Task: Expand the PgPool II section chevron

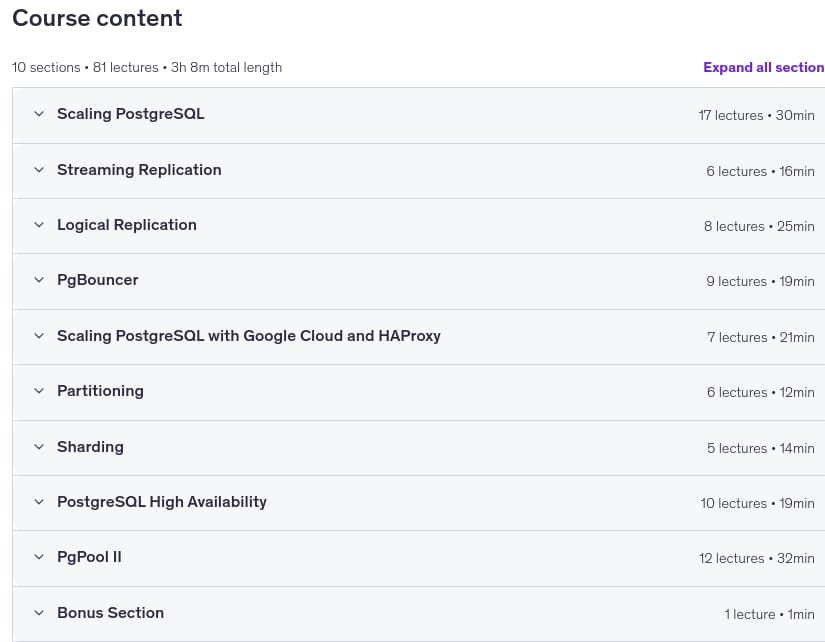Action: click(x=39, y=557)
